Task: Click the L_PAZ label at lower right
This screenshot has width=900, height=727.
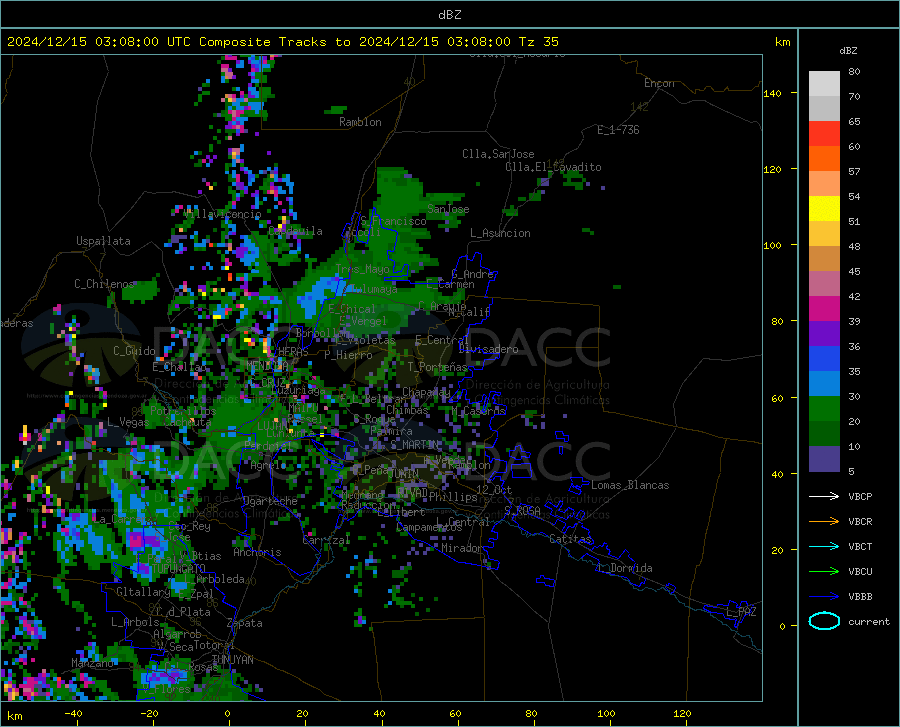Action: pos(741,612)
